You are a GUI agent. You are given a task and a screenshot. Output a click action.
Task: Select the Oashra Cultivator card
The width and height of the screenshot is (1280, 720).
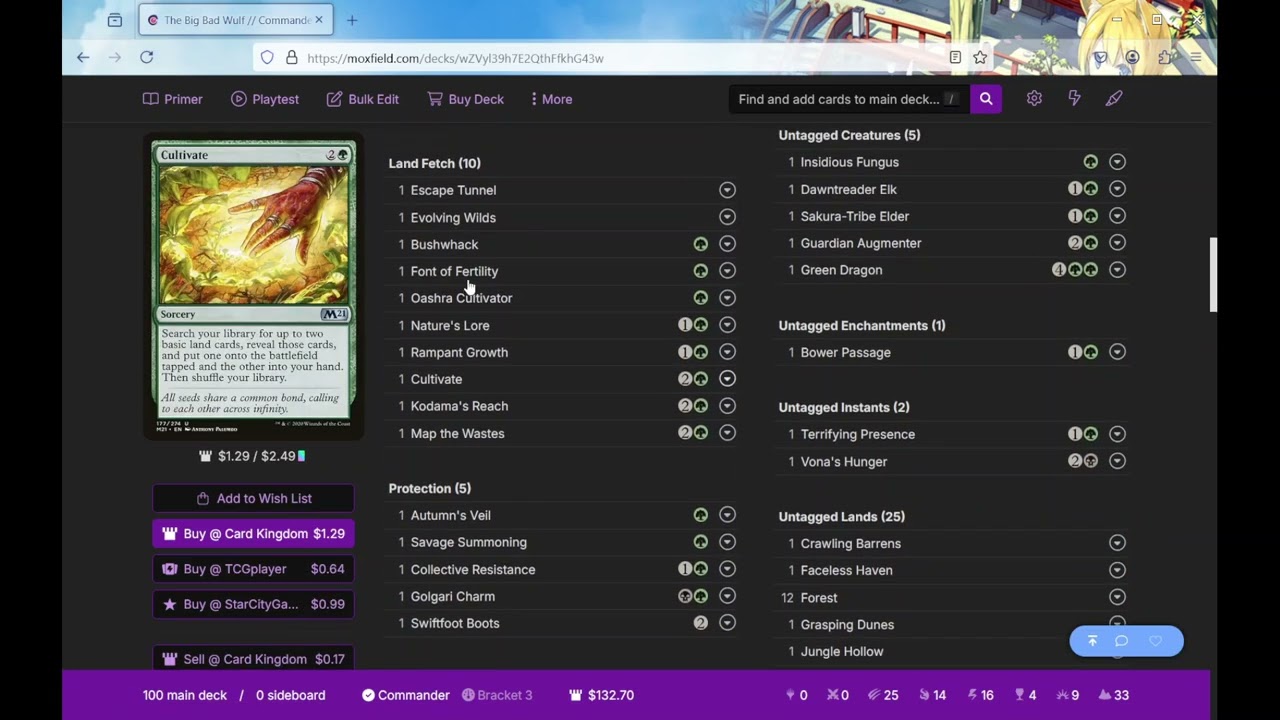(x=461, y=298)
